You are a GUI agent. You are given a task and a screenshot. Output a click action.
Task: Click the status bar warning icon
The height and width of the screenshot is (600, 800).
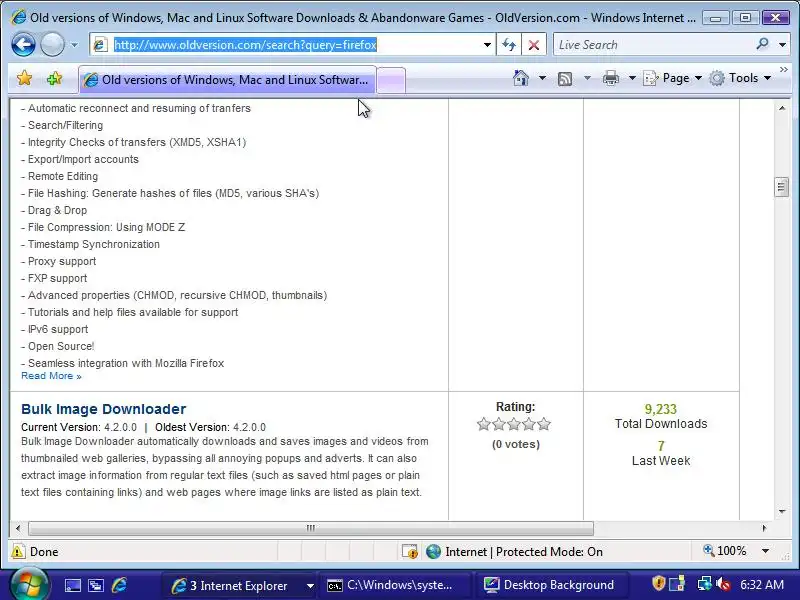(18, 552)
